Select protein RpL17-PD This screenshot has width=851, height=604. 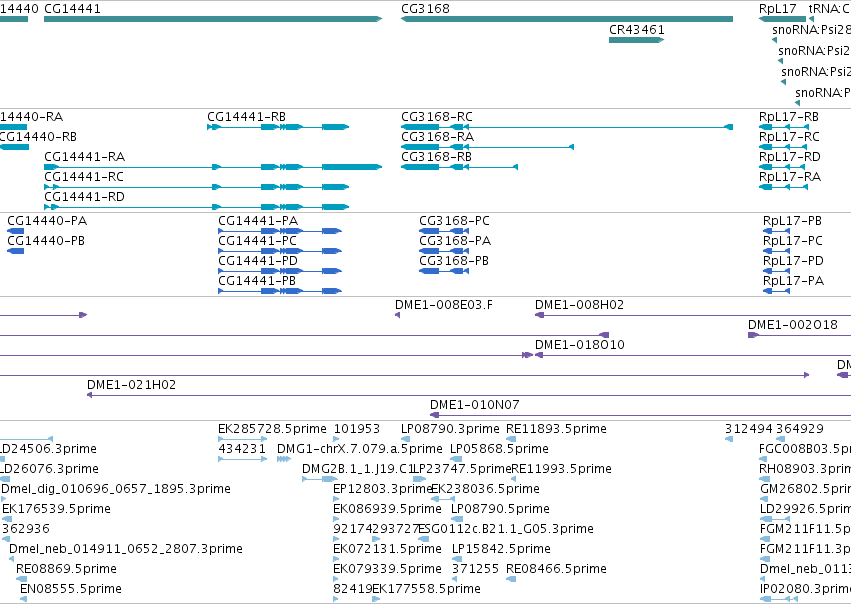pyautogui.click(x=776, y=271)
